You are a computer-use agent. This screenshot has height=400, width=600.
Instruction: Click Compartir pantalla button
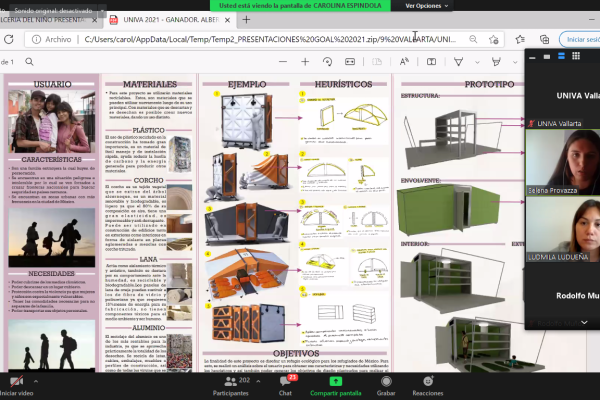(x=336, y=386)
